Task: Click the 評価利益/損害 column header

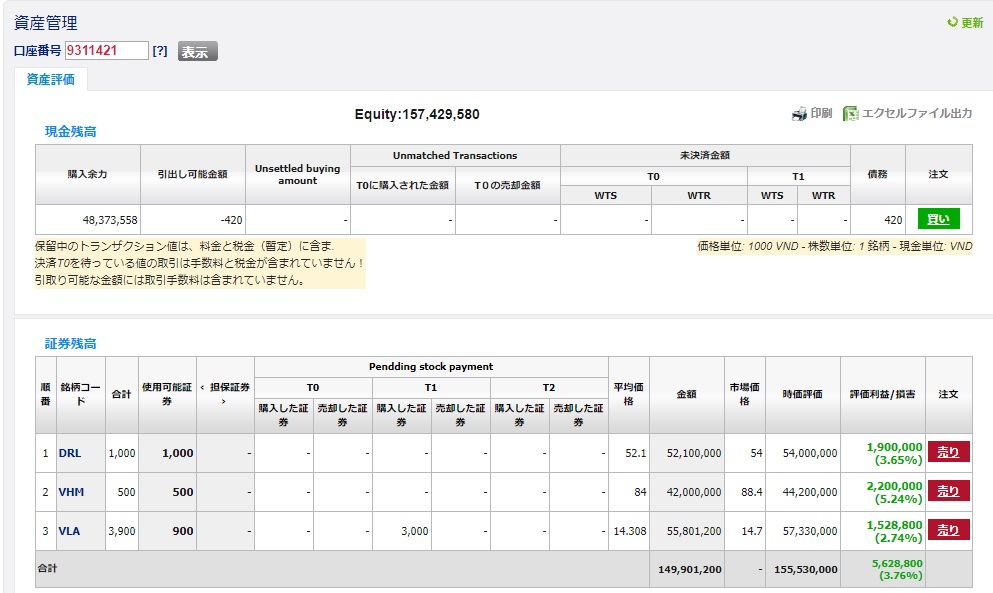Action: click(x=882, y=395)
